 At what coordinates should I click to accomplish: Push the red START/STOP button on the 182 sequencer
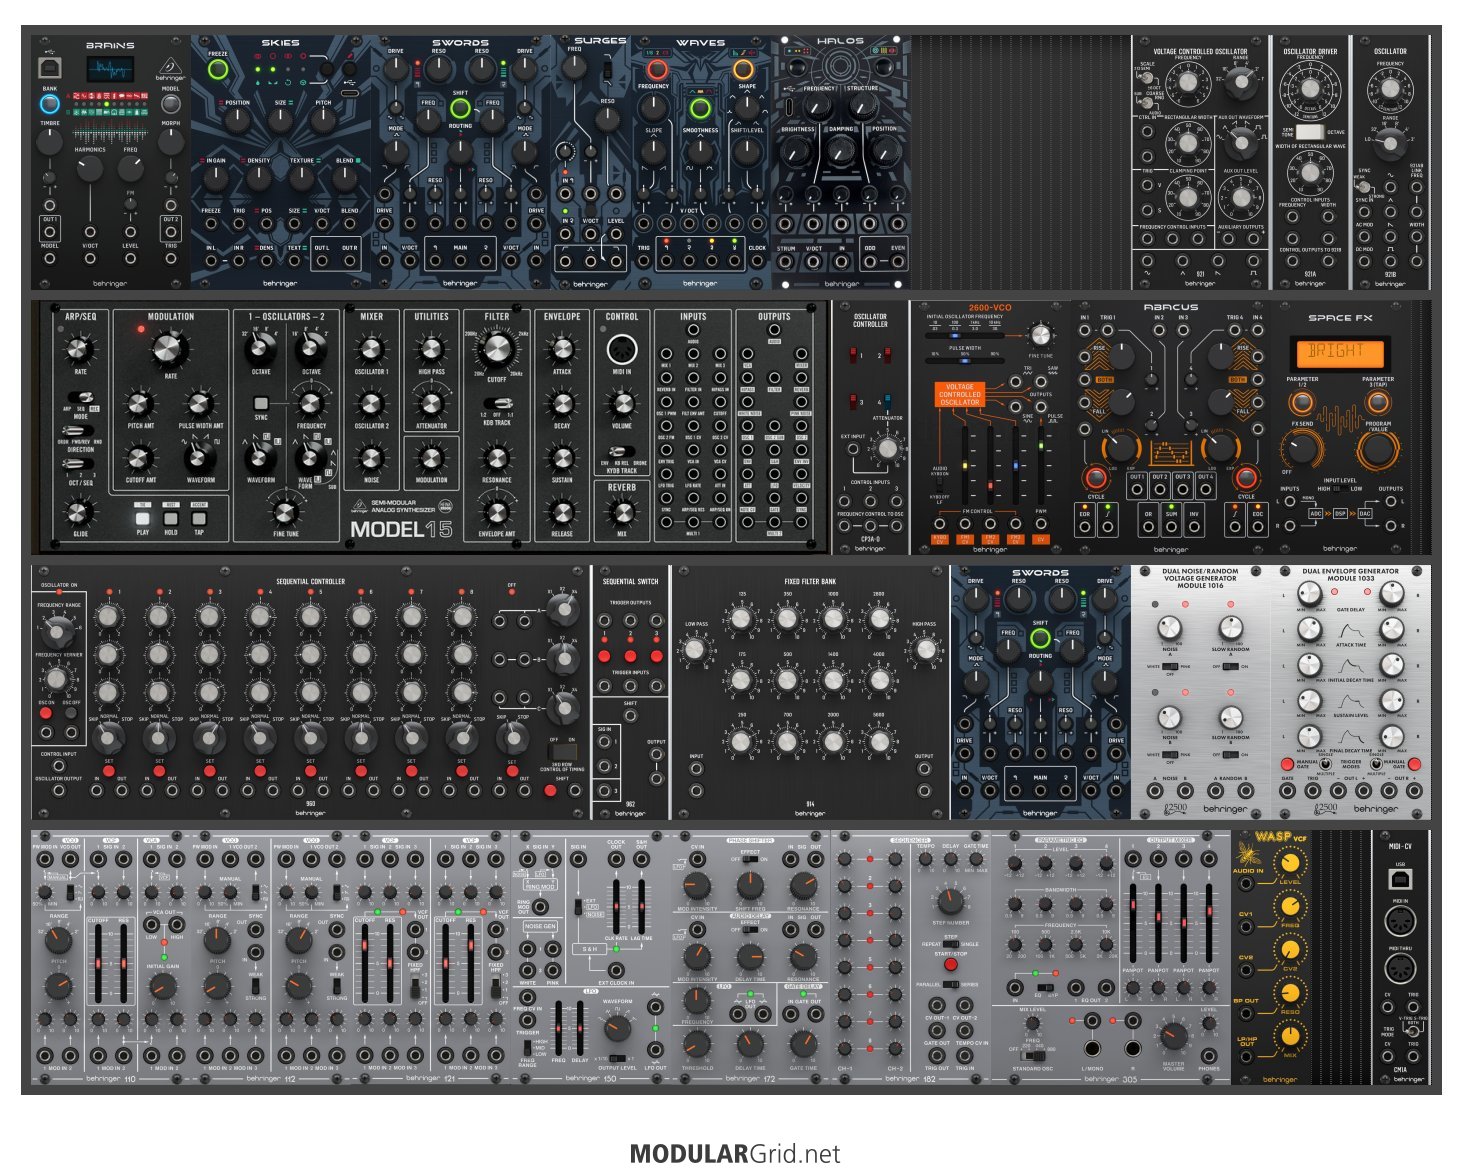[950, 965]
